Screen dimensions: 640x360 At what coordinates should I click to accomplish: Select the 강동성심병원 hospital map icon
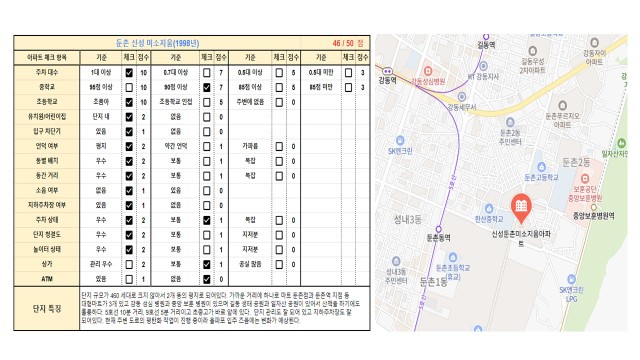click(427, 71)
